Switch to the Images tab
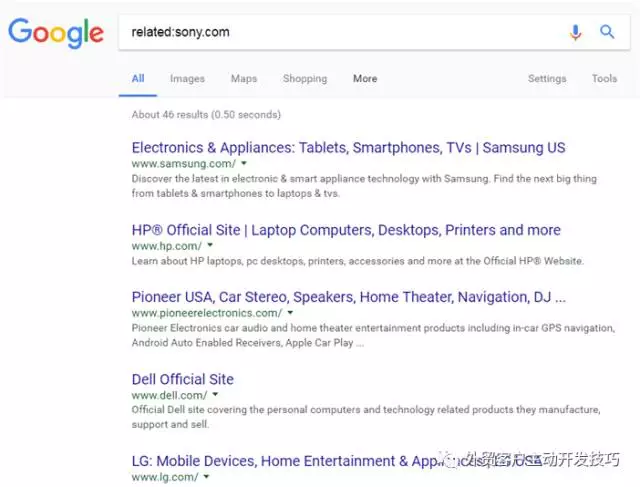640x487 pixels. [187, 78]
